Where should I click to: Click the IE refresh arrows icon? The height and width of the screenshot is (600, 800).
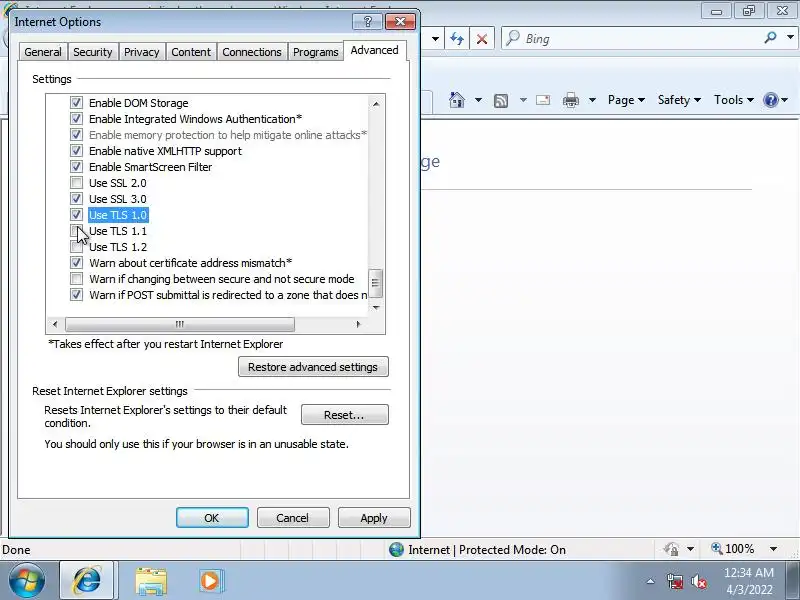tap(457, 39)
